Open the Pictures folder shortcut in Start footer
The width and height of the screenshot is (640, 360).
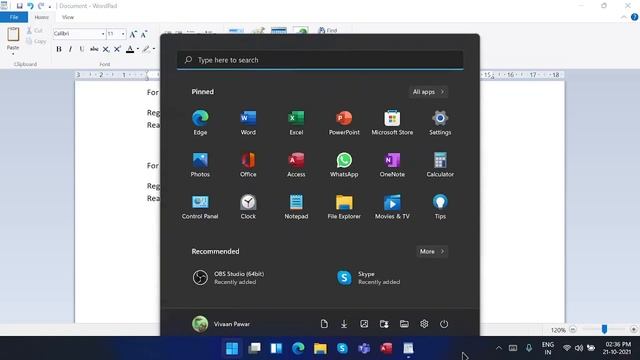tap(364, 324)
